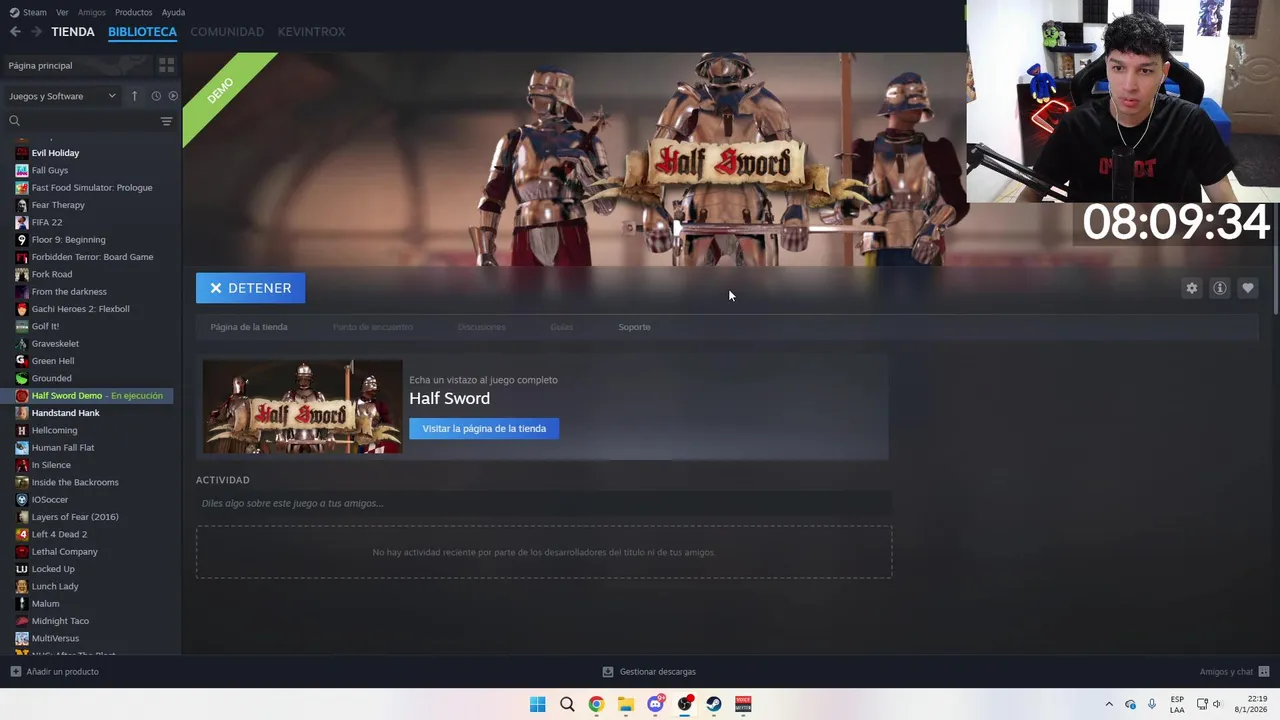Open the Discusiones link
This screenshot has height=720, width=1280.
pyautogui.click(x=482, y=327)
